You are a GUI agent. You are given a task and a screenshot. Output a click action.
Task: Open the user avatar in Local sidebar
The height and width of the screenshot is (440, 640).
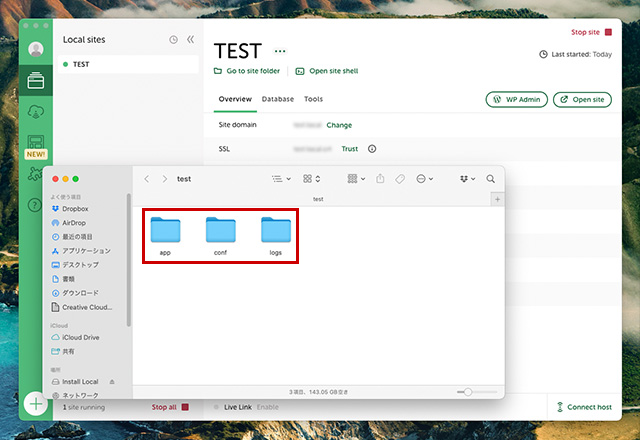[36, 49]
